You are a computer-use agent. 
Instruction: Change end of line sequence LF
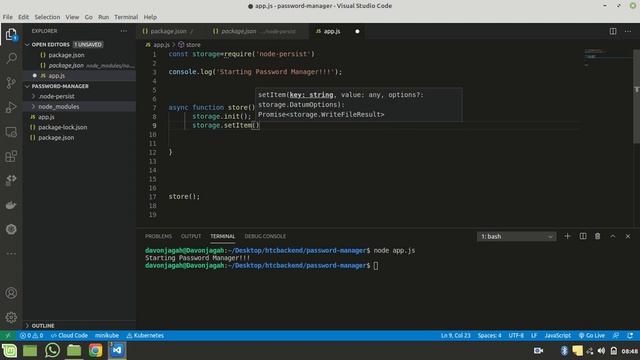(534, 336)
